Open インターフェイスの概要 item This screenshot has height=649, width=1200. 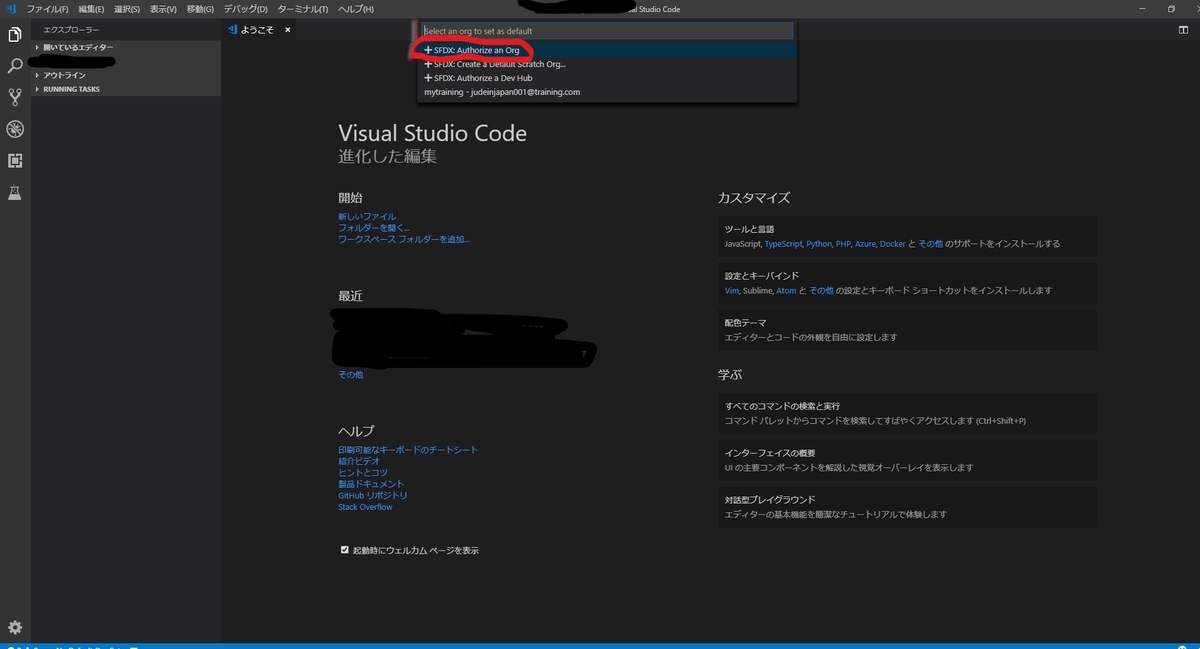tap(907, 460)
